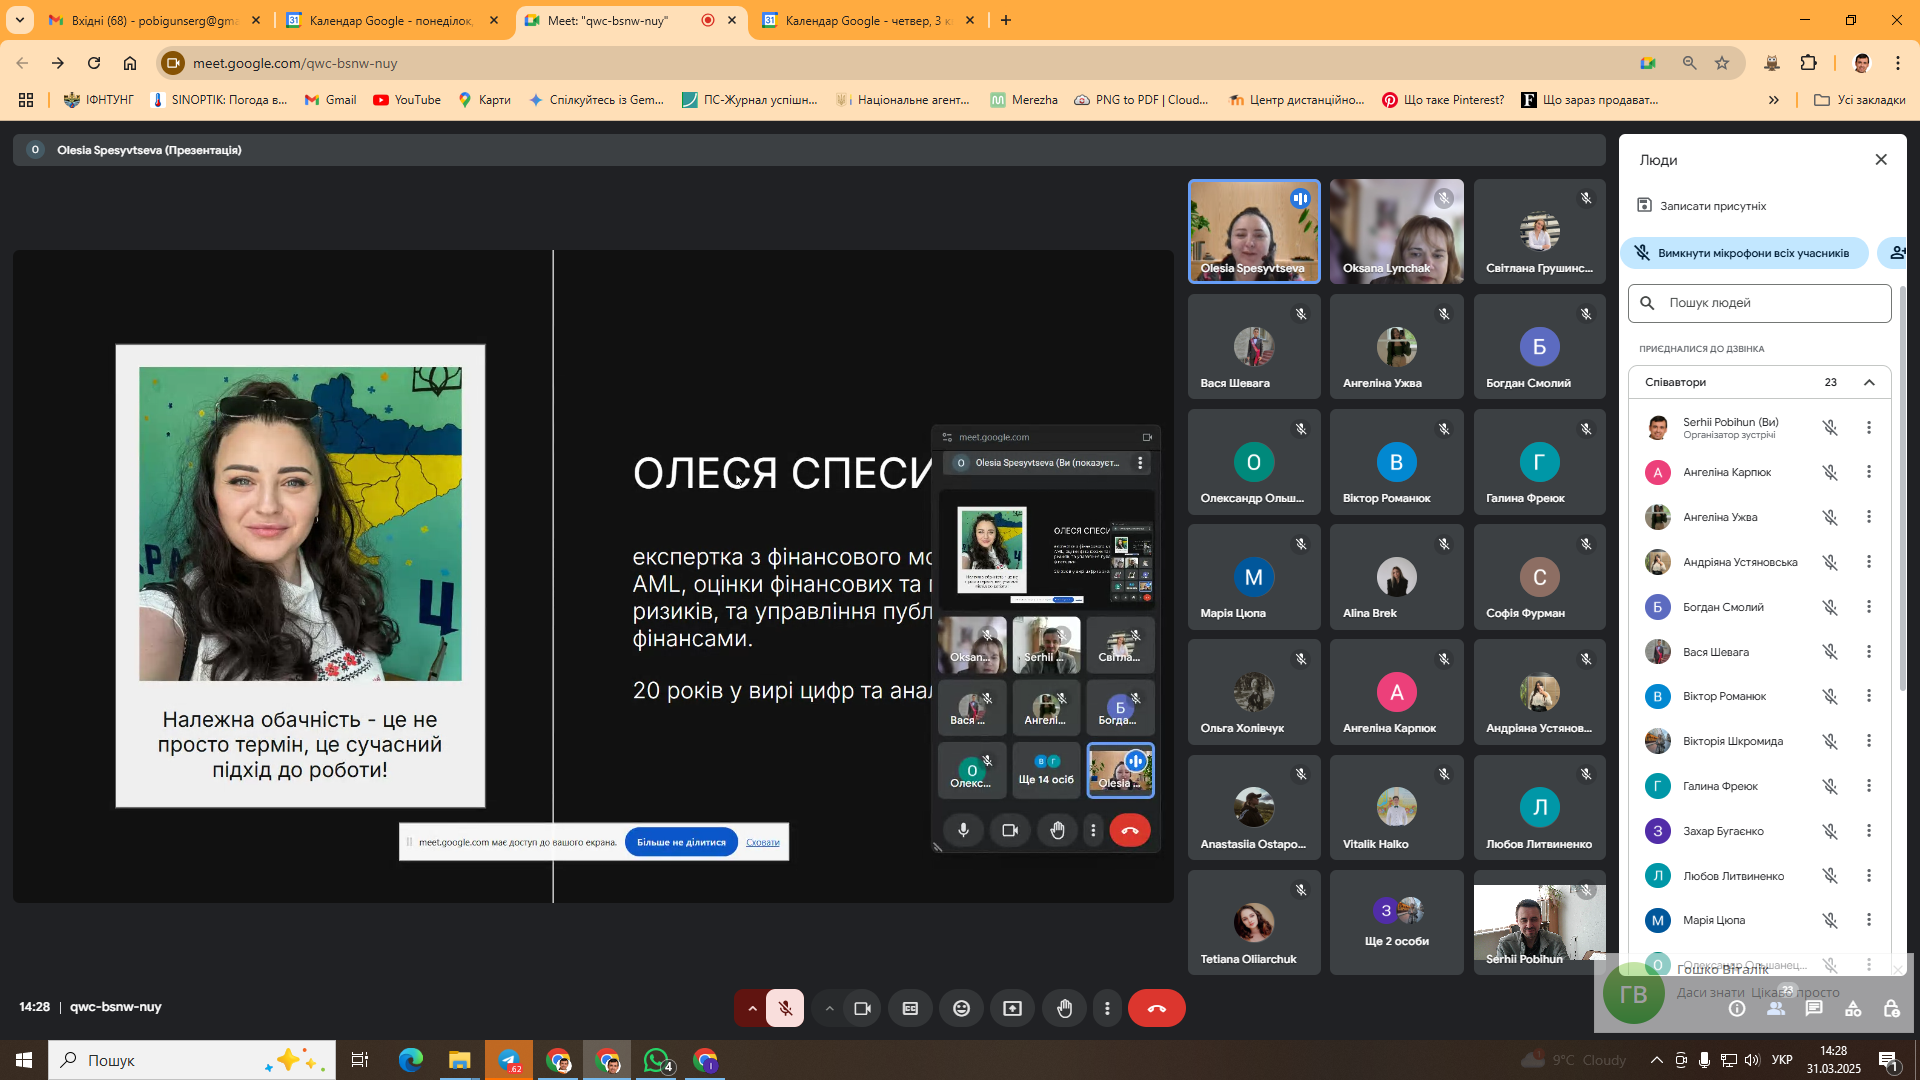Expand video settings arrow near camera
The width and height of the screenshot is (1920, 1080).
coord(829,1008)
